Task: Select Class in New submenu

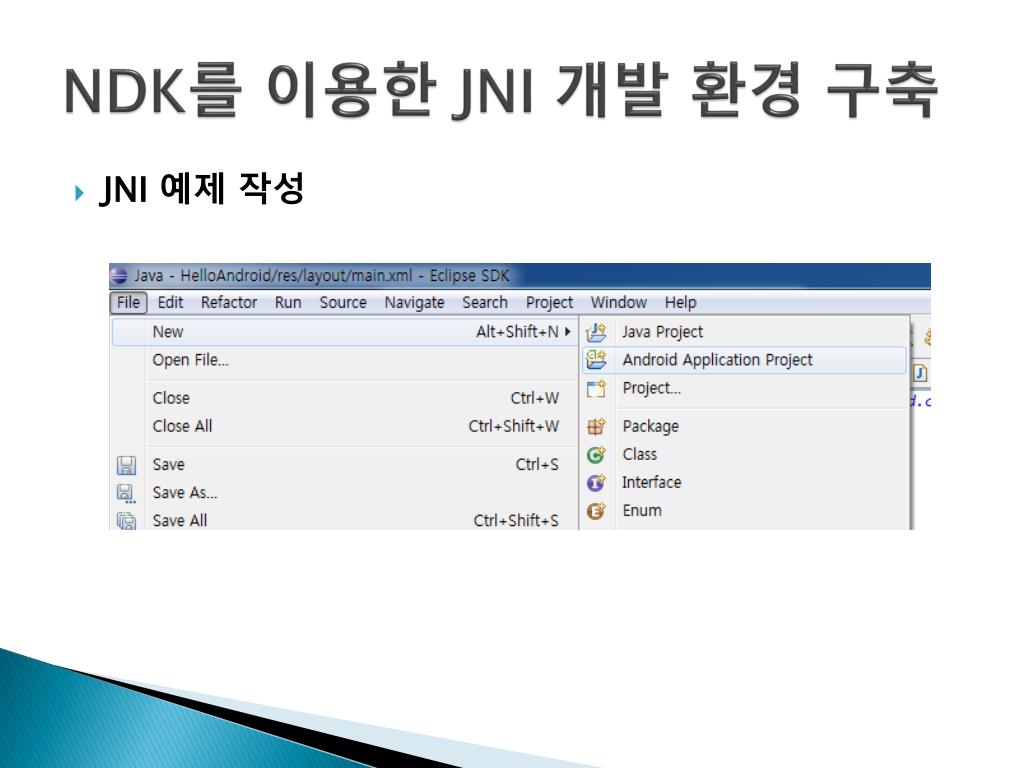Action: pyautogui.click(x=744, y=454)
